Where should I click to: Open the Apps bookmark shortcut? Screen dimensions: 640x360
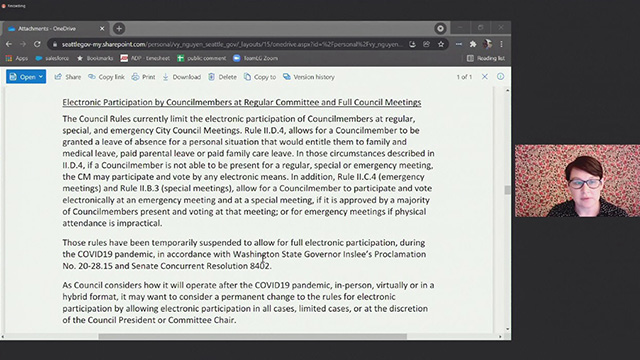17,58
